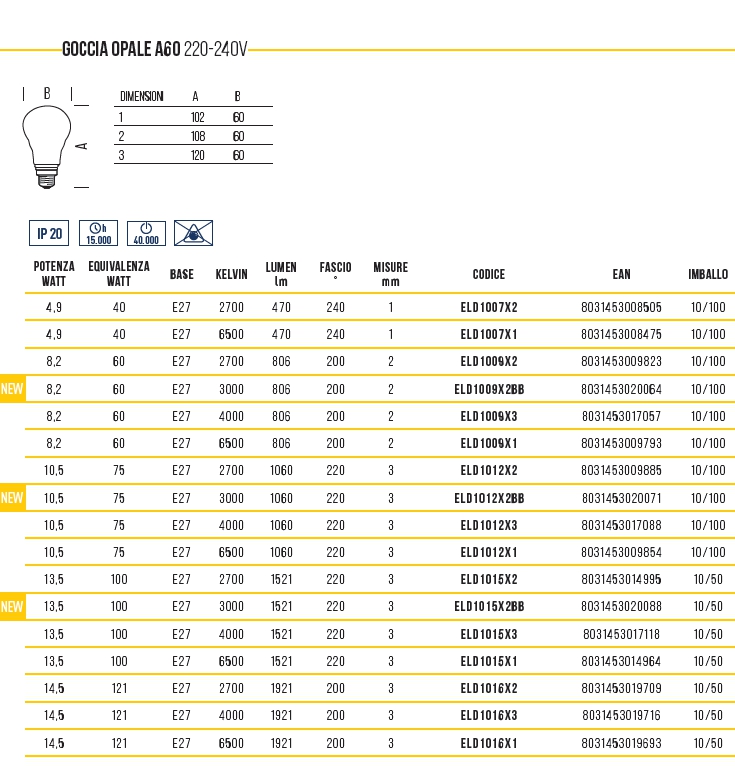Click the NEW badge beside the ELD1009X2BB row
This screenshot has height=766, width=735.
coord(12,389)
